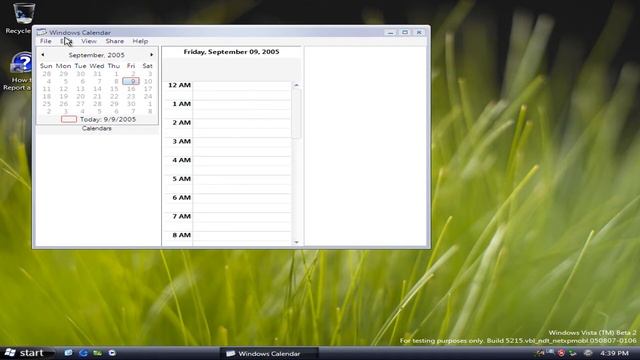
Task: Click the green quick launch icon
Action: pos(97,353)
